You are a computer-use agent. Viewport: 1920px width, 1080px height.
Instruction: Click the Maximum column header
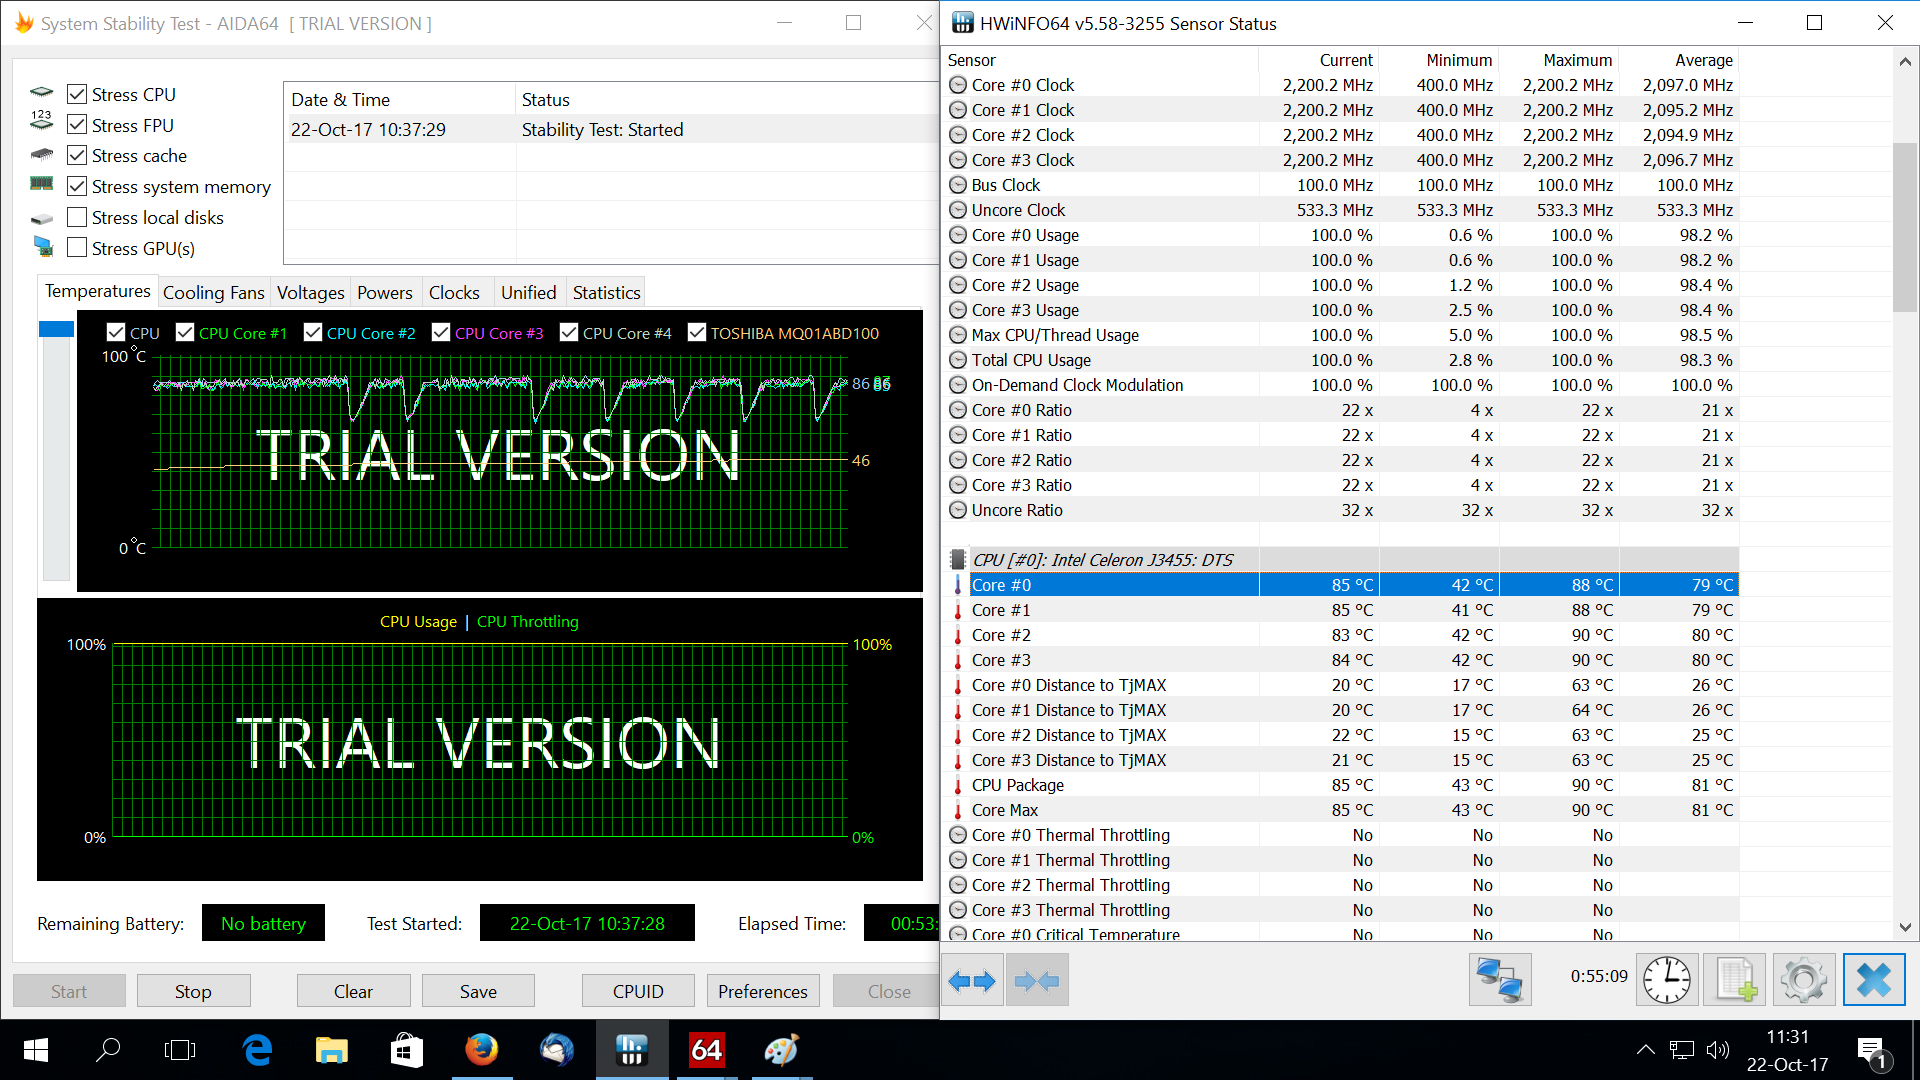[x=1558, y=60]
